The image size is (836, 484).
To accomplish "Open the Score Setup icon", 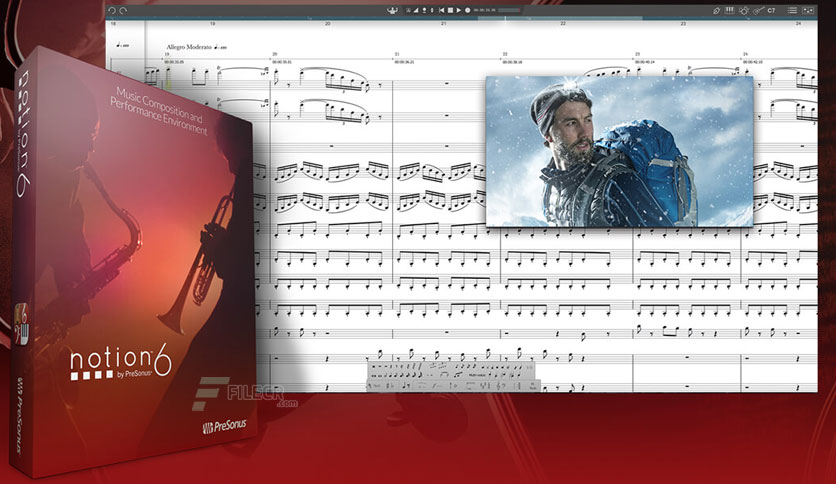I will (717, 10).
